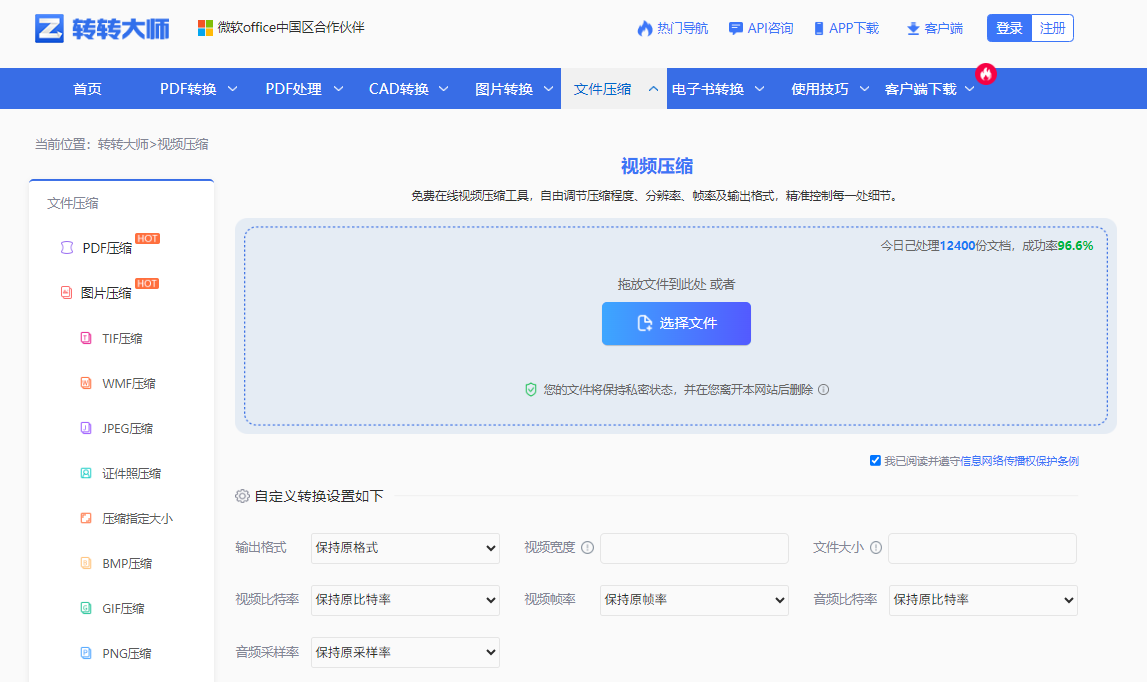Open the 音频比特率 dropdown
This screenshot has height=682, width=1147.
[982, 600]
